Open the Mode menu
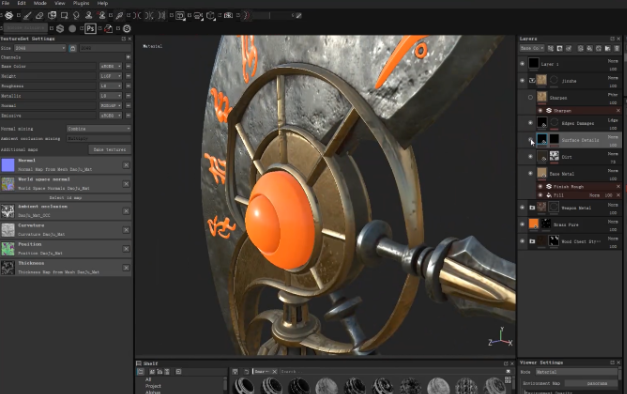The height and width of the screenshot is (394, 627). pos(40,3)
